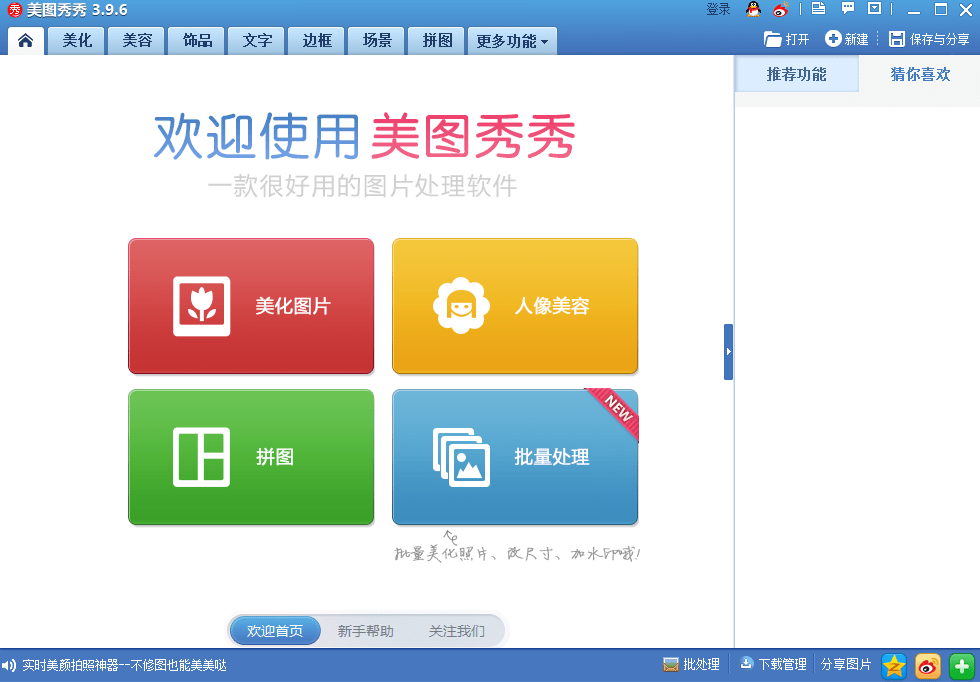Click 分享图片 label in status bar
Viewport: 980px width, 682px height.
click(x=846, y=664)
